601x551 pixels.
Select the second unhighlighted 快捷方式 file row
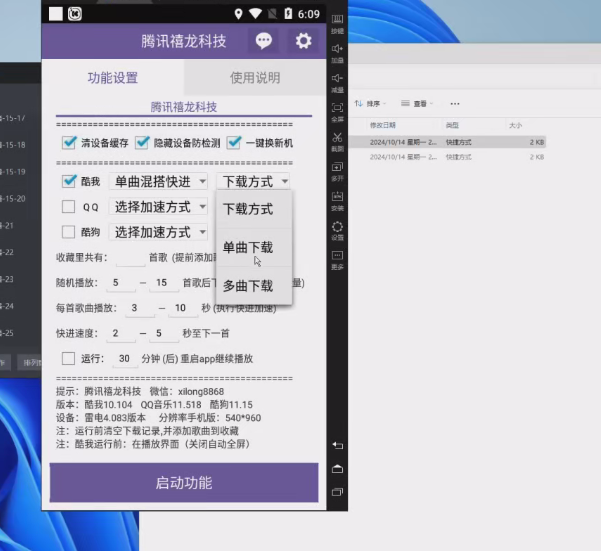click(447, 157)
